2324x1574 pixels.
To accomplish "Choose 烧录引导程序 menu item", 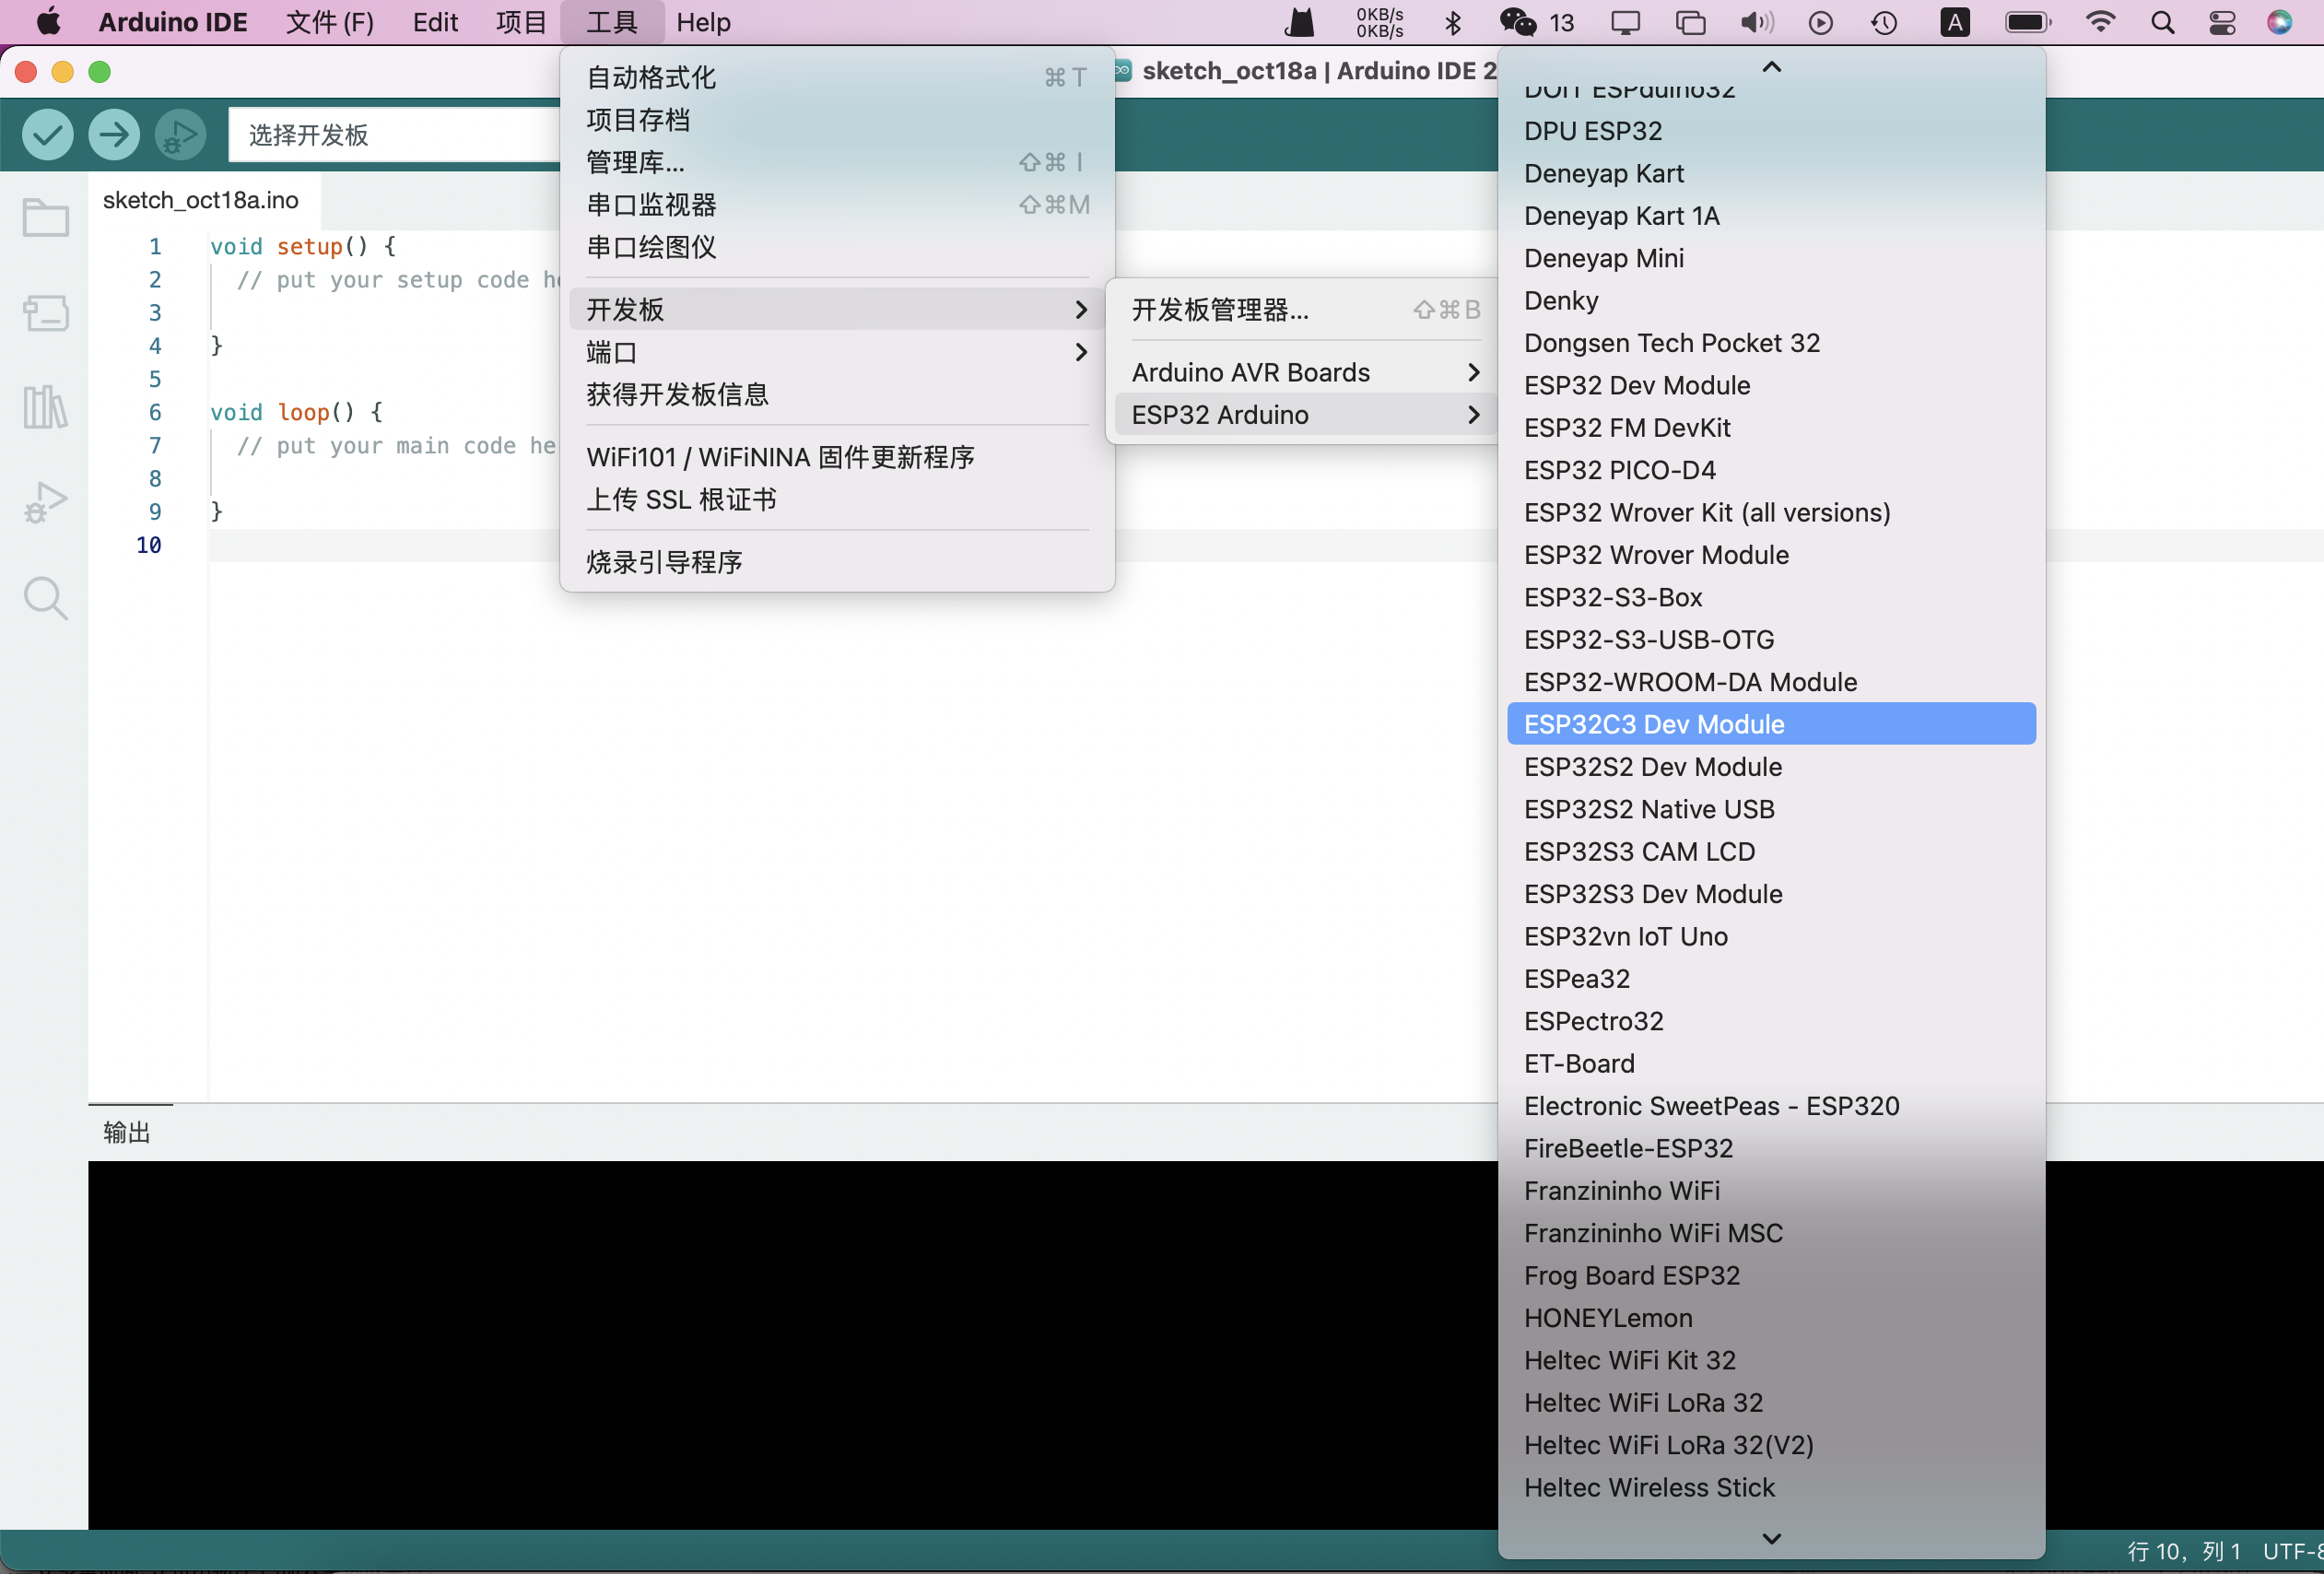I will coord(837,562).
